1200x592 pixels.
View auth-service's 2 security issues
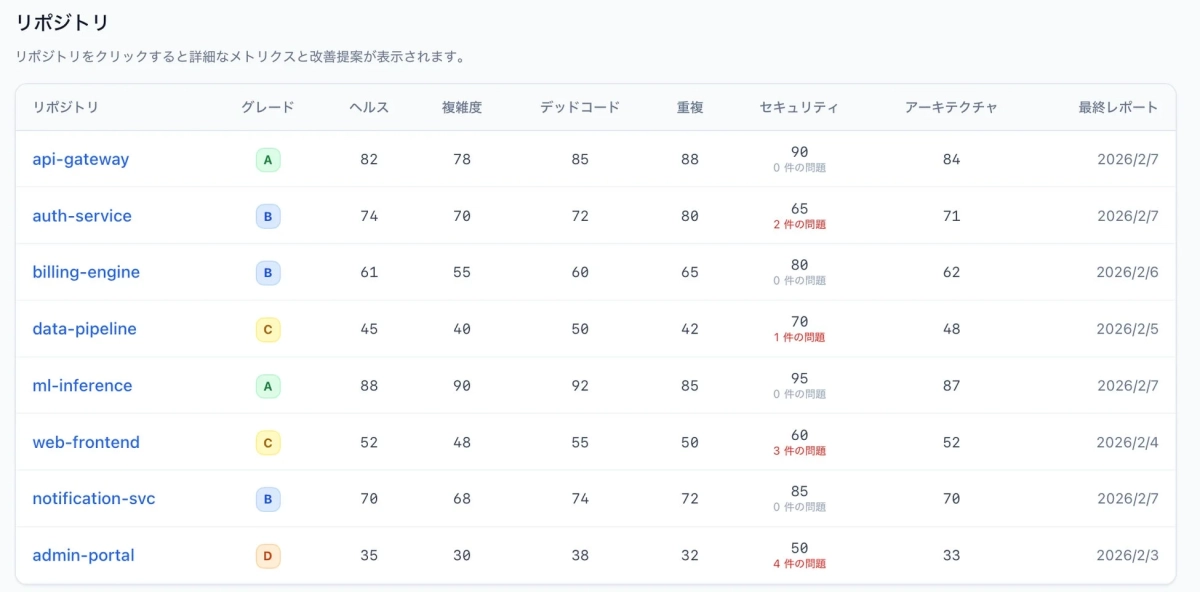pos(800,223)
